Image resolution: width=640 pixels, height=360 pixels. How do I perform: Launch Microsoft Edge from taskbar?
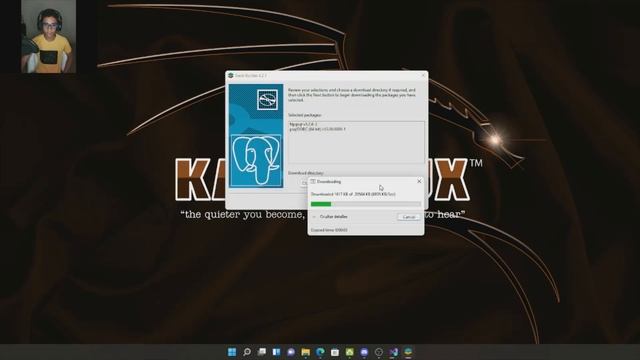click(320, 352)
